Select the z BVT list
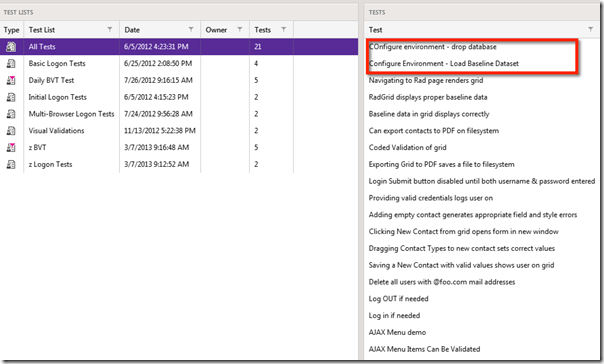Viewport: 604px width, 364px height. tap(37, 148)
